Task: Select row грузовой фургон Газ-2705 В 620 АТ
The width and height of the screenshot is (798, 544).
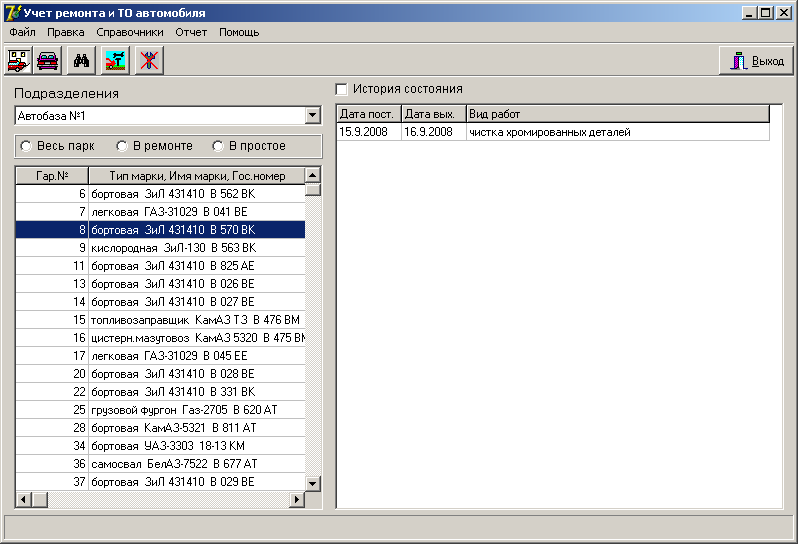Action: 160,410
